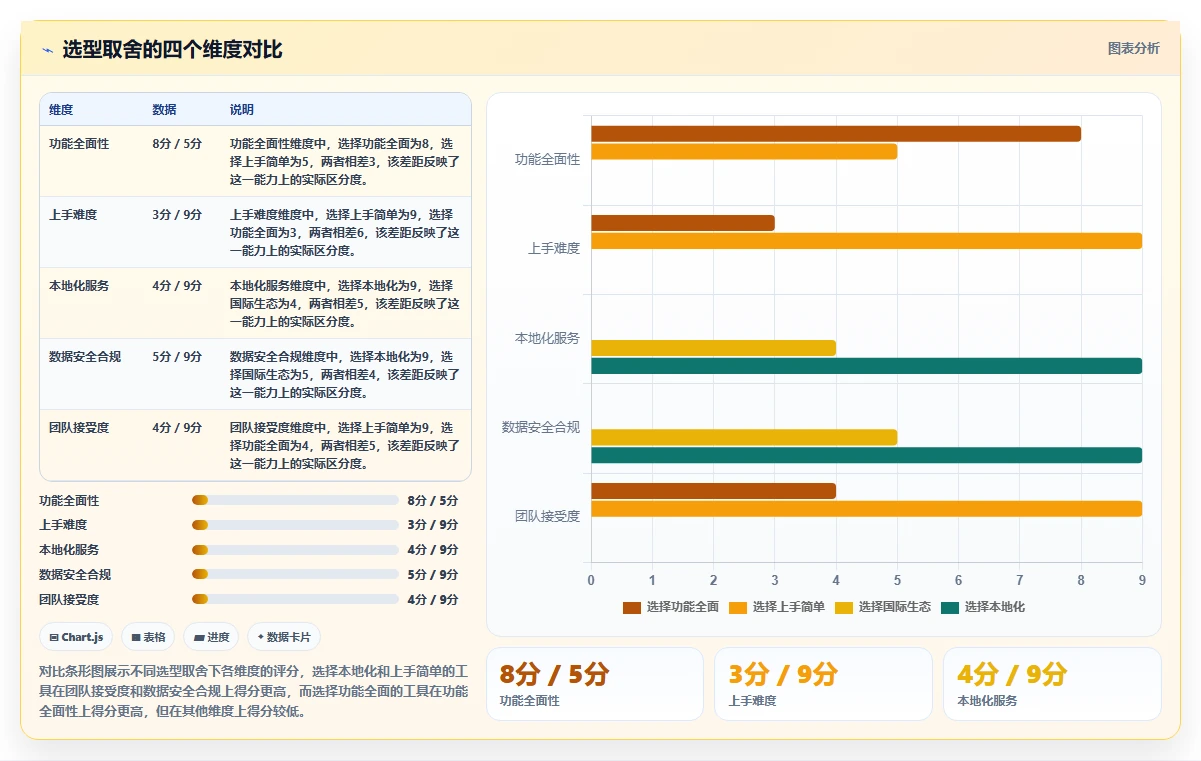Select the 数据安全合规 table row label

point(85,357)
